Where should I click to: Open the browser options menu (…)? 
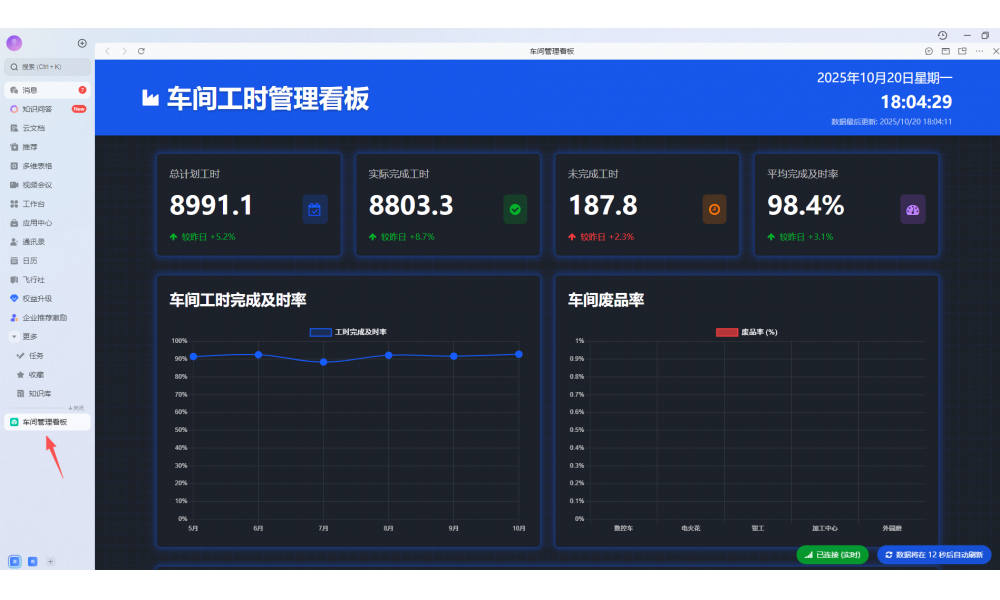click(x=977, y=50)
